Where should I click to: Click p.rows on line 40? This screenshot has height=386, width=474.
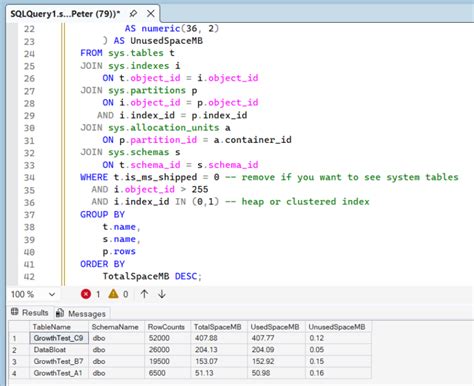click(x=119, y=251)
